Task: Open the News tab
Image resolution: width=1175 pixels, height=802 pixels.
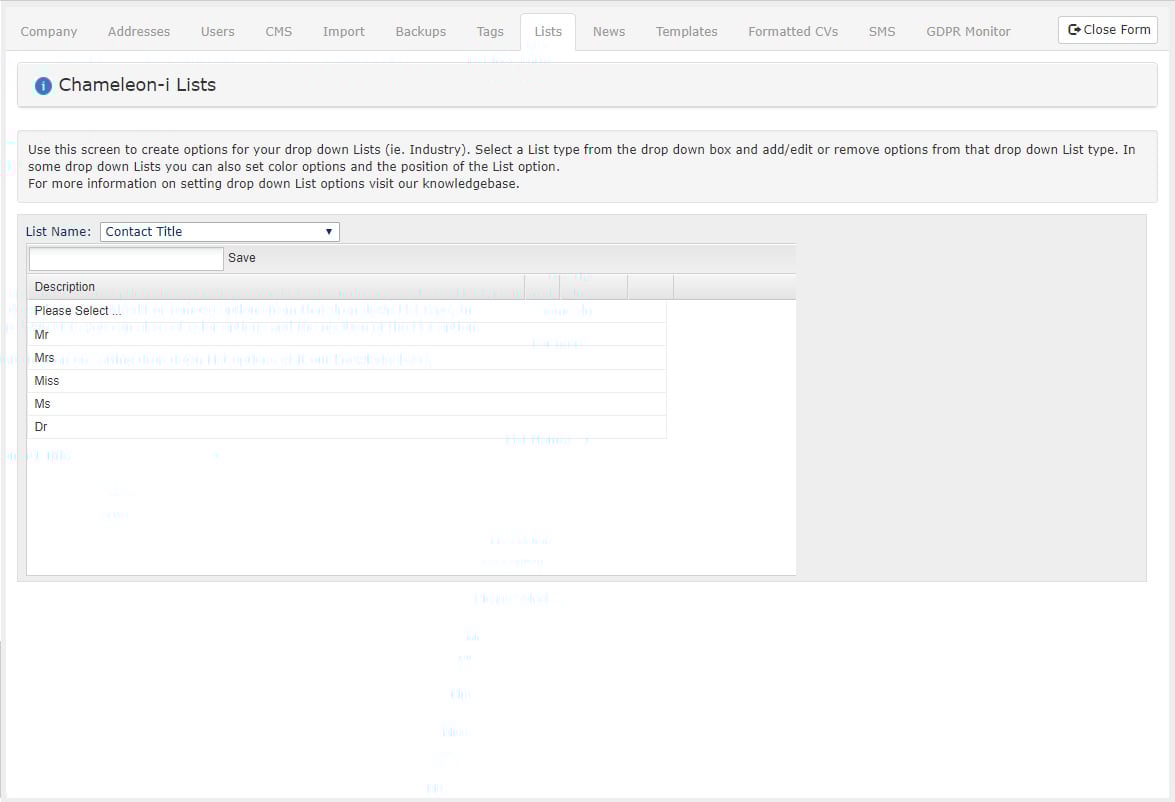Action: [608, 31]
